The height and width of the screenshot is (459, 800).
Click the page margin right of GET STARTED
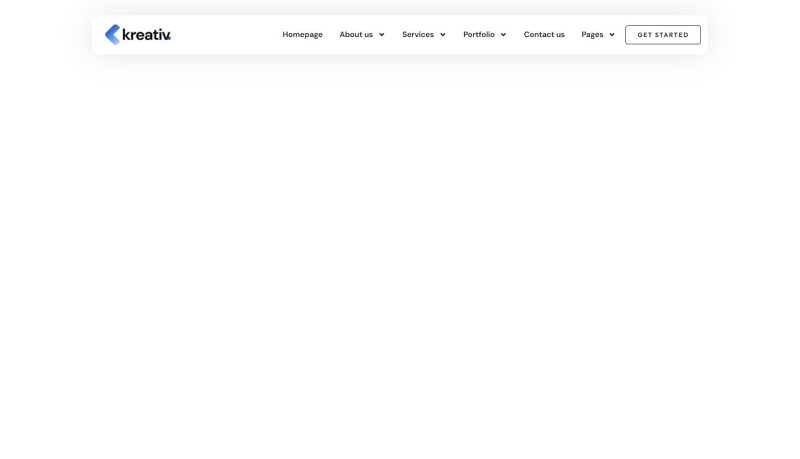755,35
